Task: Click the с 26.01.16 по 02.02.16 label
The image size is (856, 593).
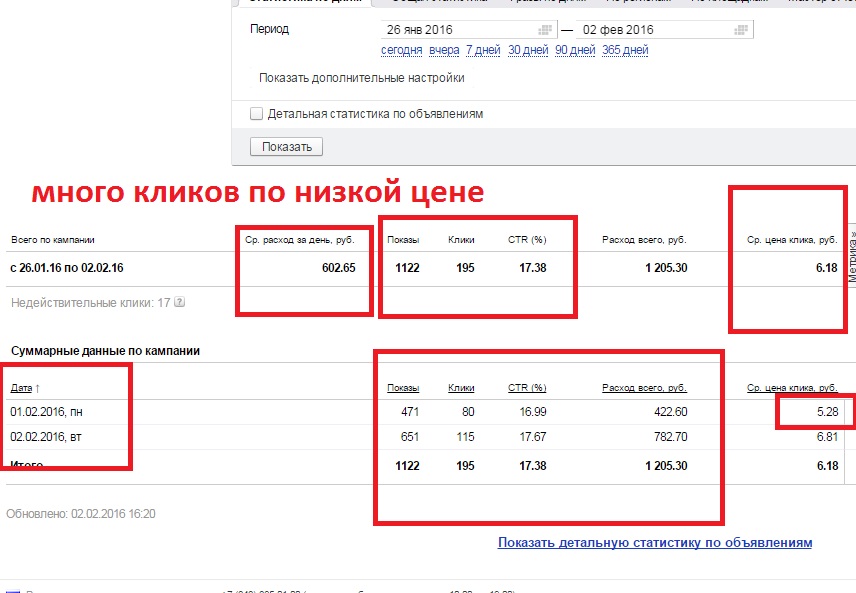Action: (x=67, y=268)
